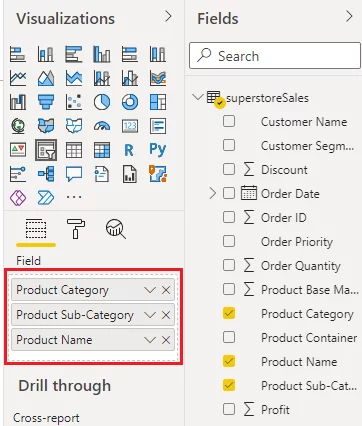The image size is (362, 426).
Task: Select the Stacked column chart visual
Action: [x=46, y=54]
